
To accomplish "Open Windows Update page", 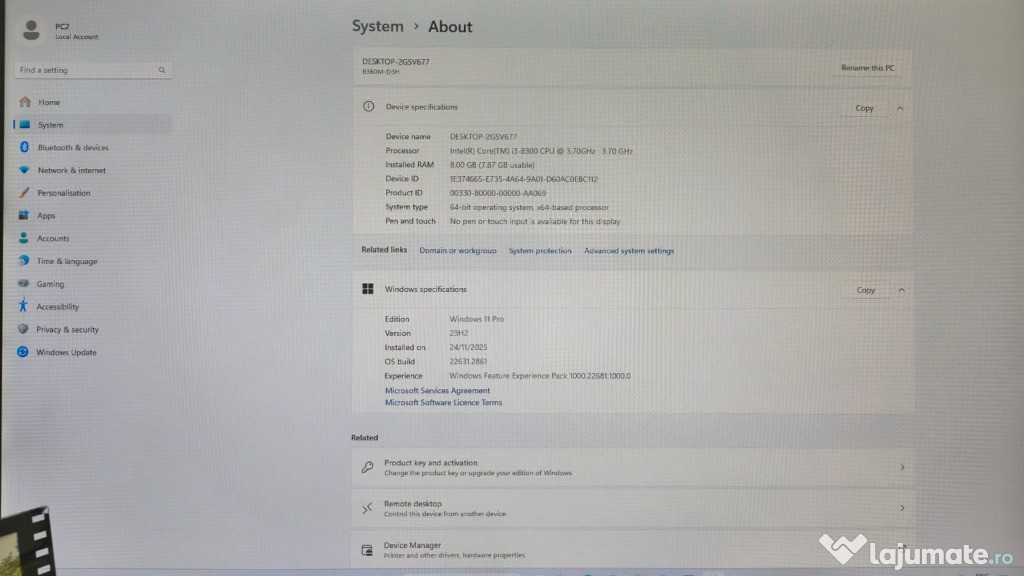I will (66, 353).
